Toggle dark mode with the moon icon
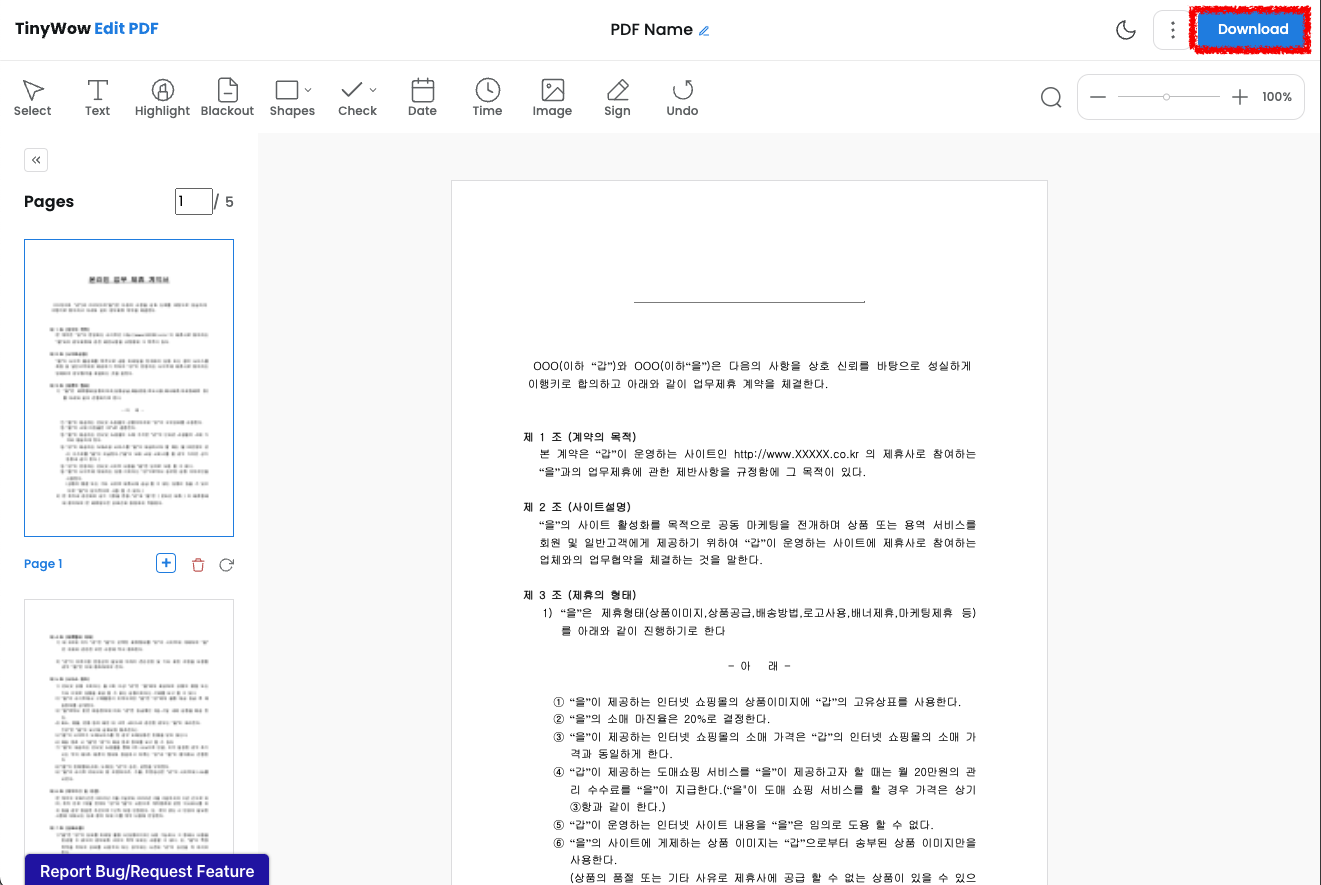1321x885 pixels. point(1125,29)
